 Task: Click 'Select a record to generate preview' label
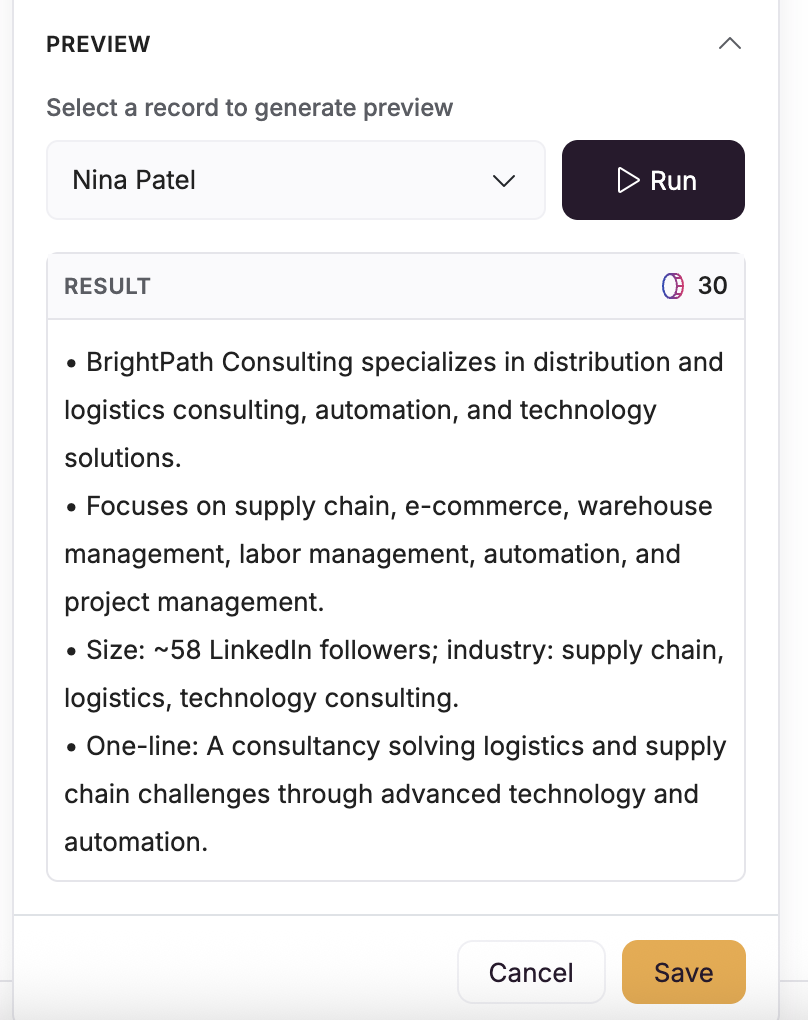(x=249, y=107)
